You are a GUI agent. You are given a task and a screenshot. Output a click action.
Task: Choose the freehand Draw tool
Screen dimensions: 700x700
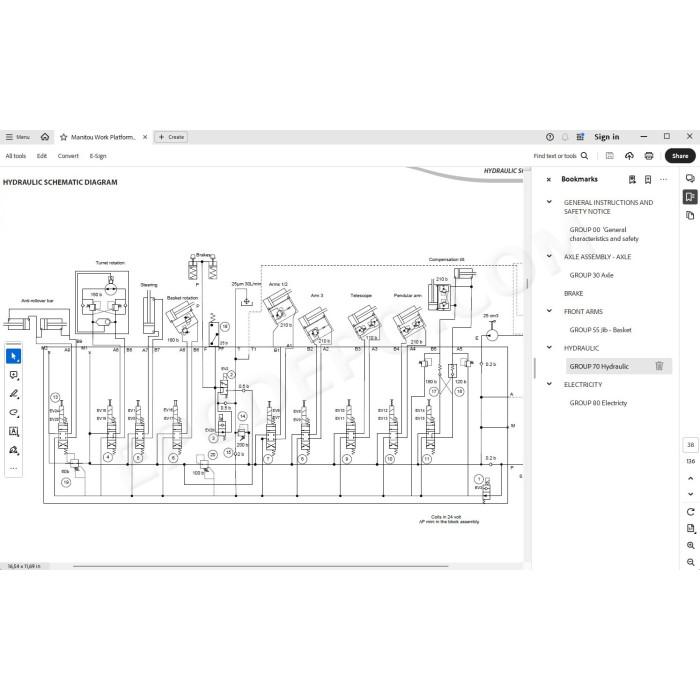pyautogui.click(x=13, y=412)
